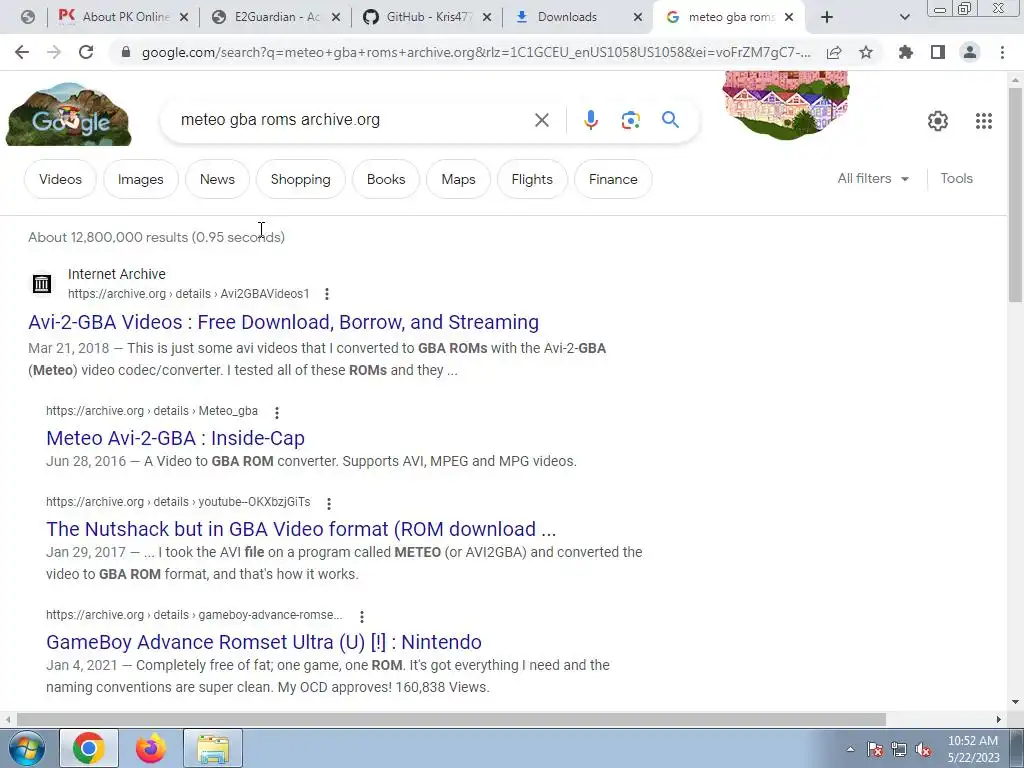This screenshot has width=1024, height=768.
Task: Open Google Lens image search
Action: click(x=630, y=120)
